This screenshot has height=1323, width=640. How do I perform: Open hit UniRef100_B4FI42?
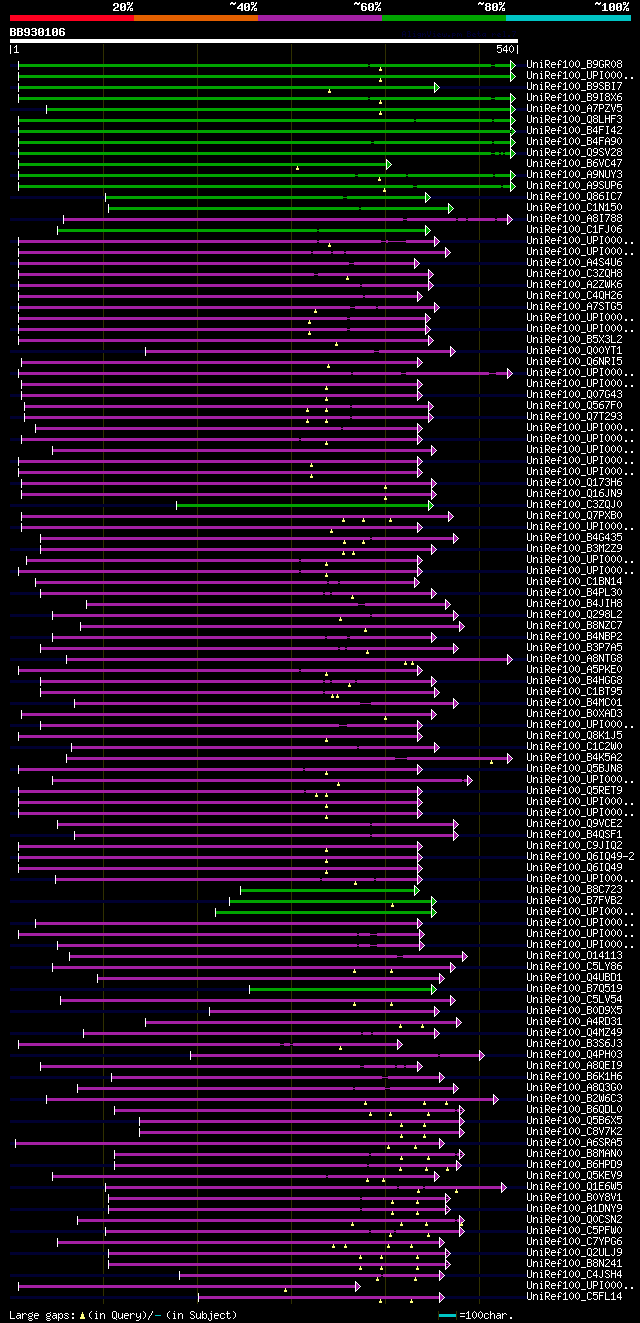tap(574, 130)
